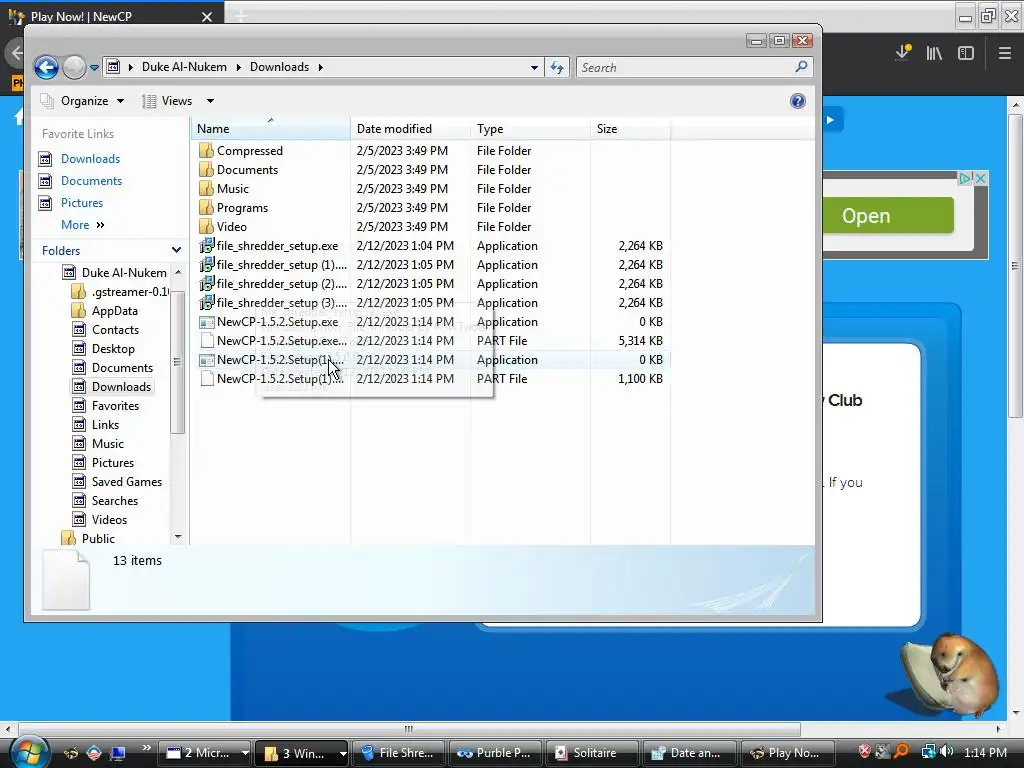Viewport: 1024px width, 768px height.
Task: Collapse the Folders pane chevron
Action: 176,250
